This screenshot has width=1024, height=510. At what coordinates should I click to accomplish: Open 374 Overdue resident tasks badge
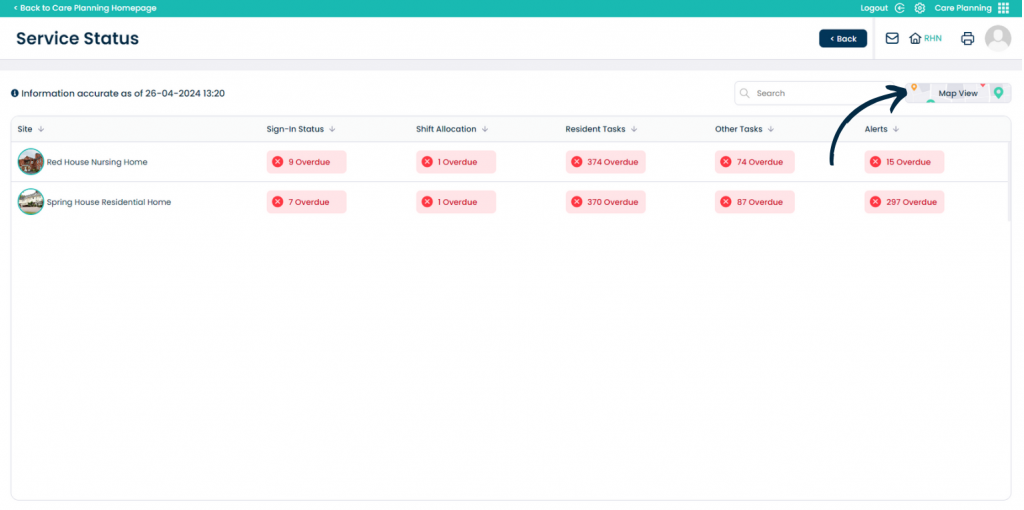point(605,162)
